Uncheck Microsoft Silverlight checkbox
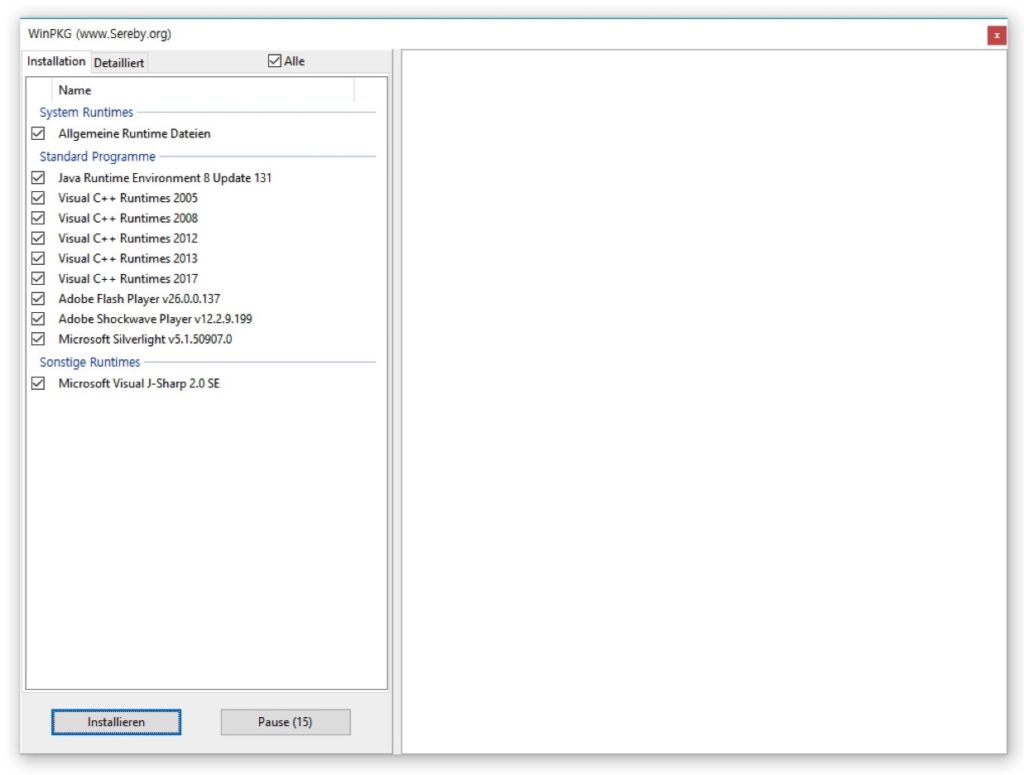The width and height of the screenshot is (1024, 775). (38, 340)
